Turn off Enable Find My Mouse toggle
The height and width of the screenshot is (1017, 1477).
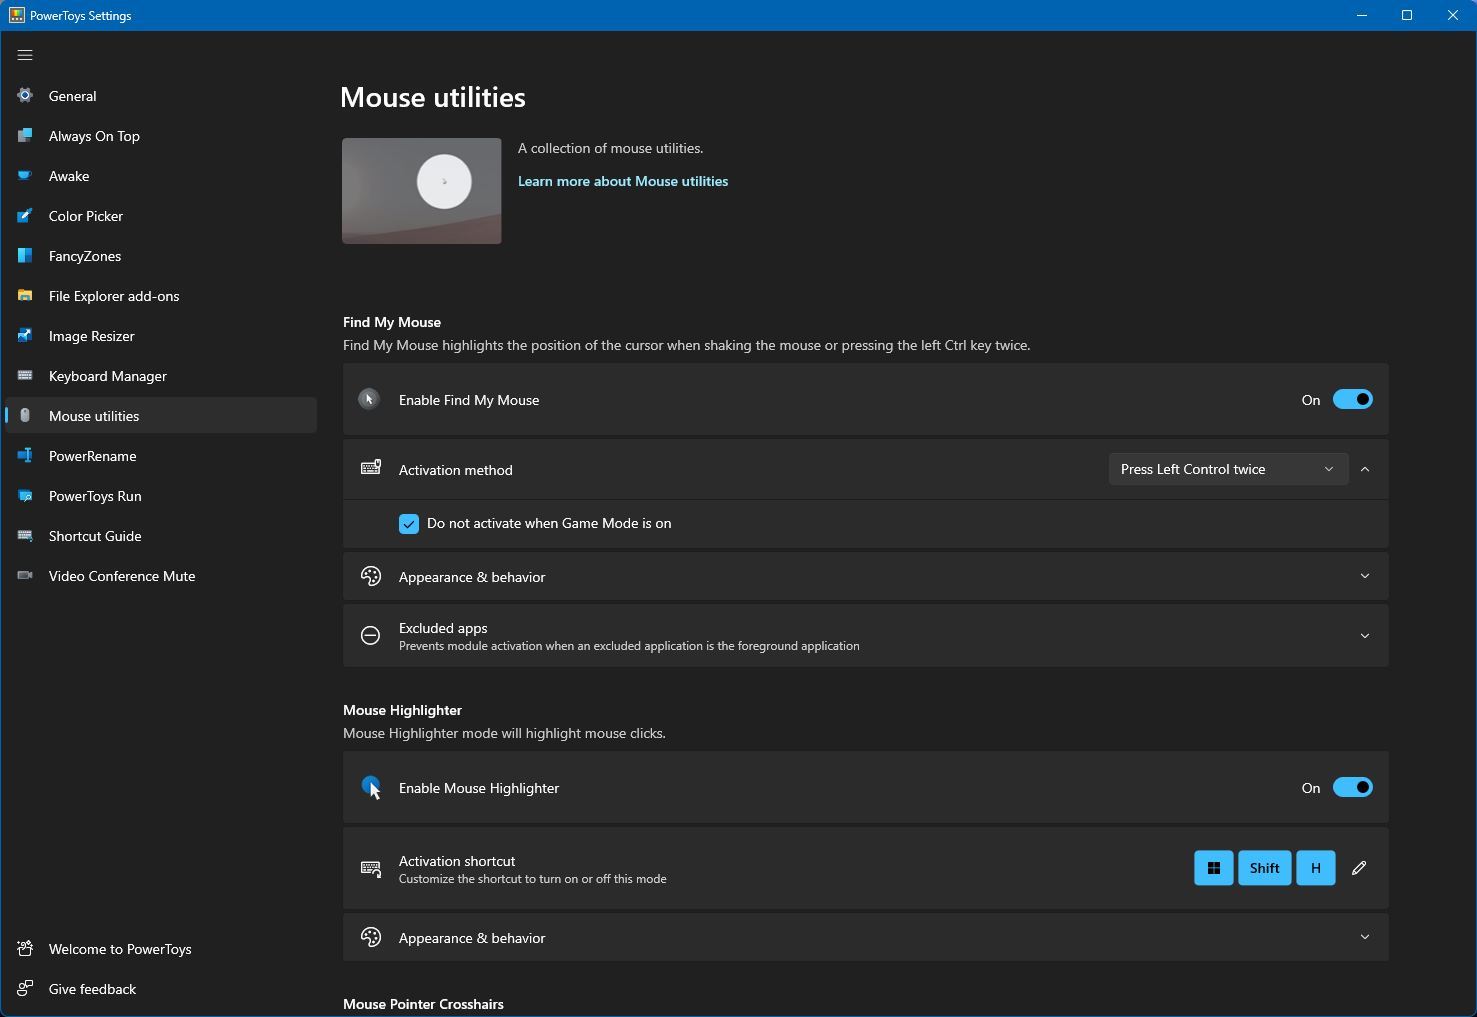pyautogui.click(x=1352, y=400)
